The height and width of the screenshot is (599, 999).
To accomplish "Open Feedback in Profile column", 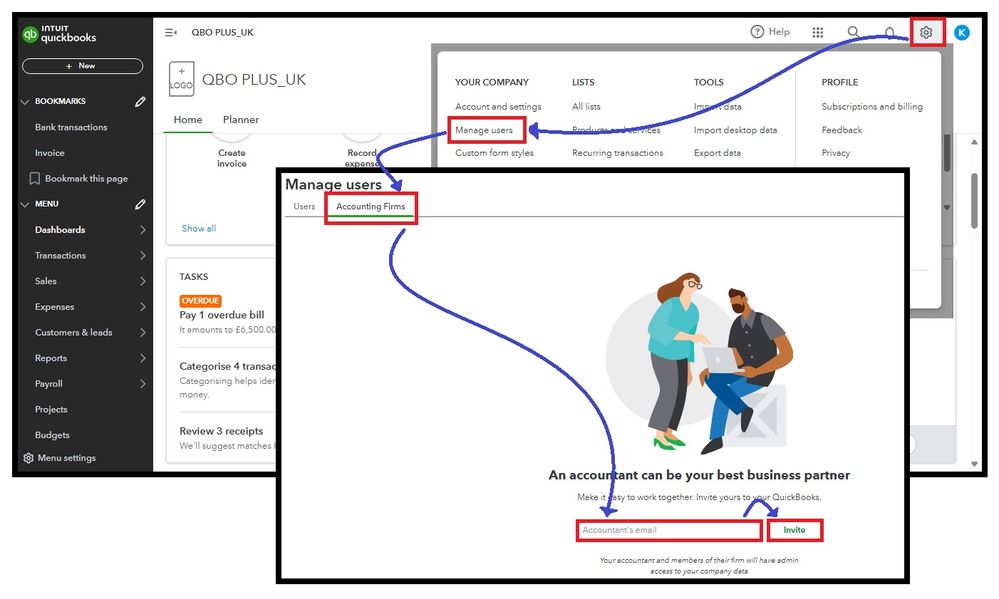I will point(842,130).
